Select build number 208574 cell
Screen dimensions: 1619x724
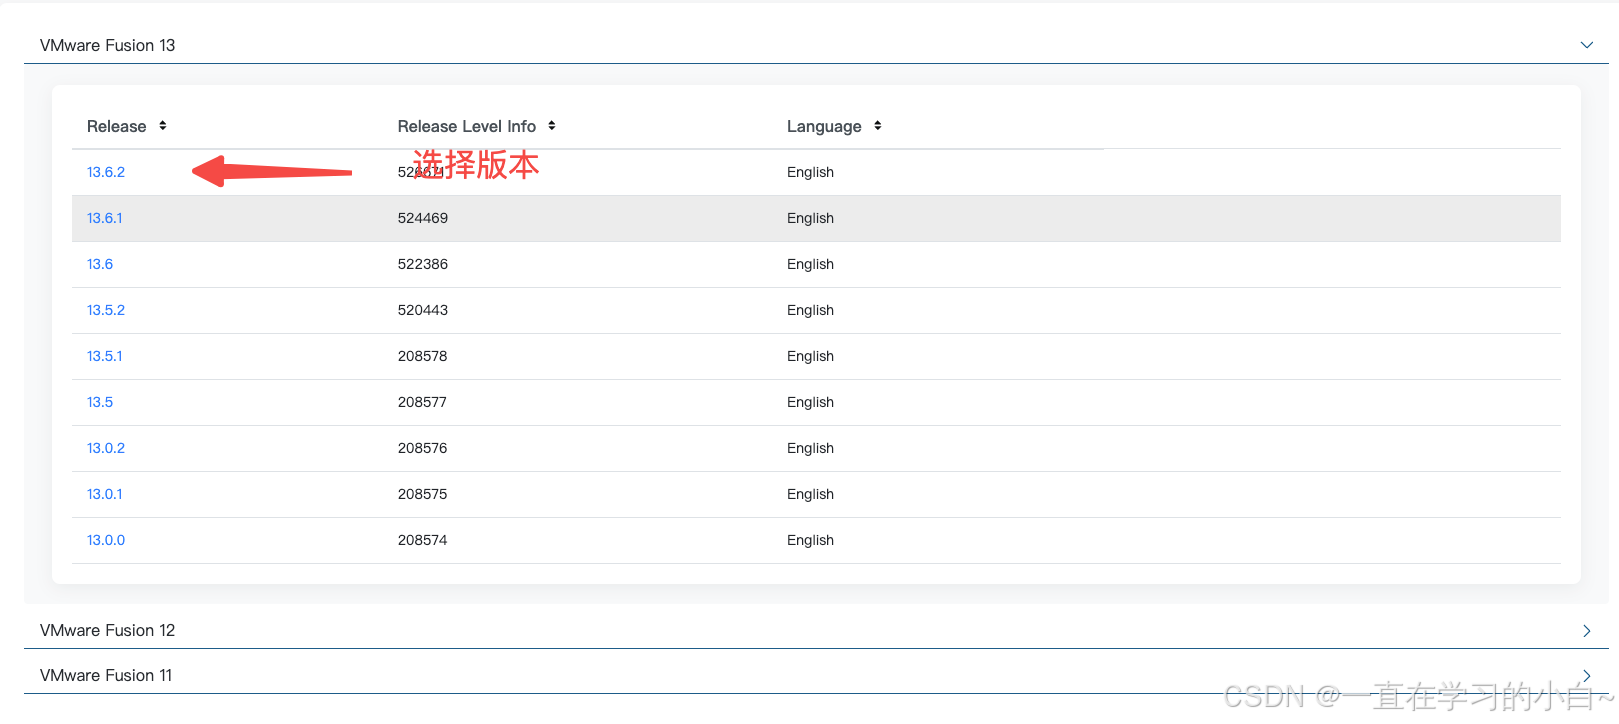pos(423,540)
